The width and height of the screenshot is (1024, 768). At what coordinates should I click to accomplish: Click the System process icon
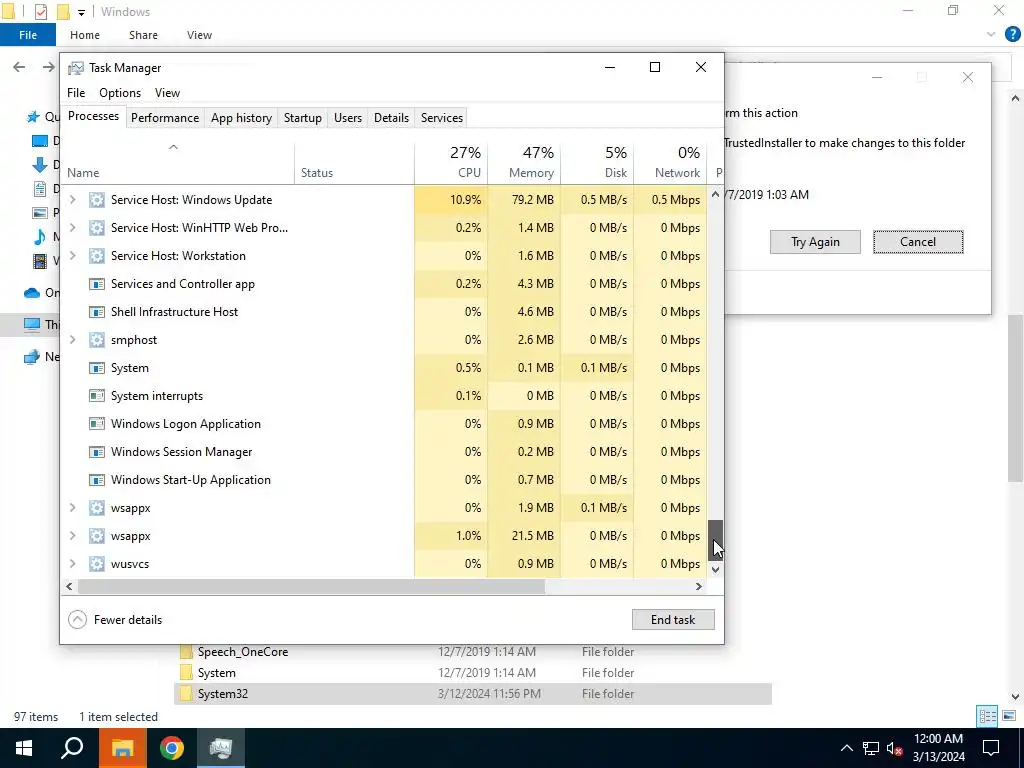97,368
